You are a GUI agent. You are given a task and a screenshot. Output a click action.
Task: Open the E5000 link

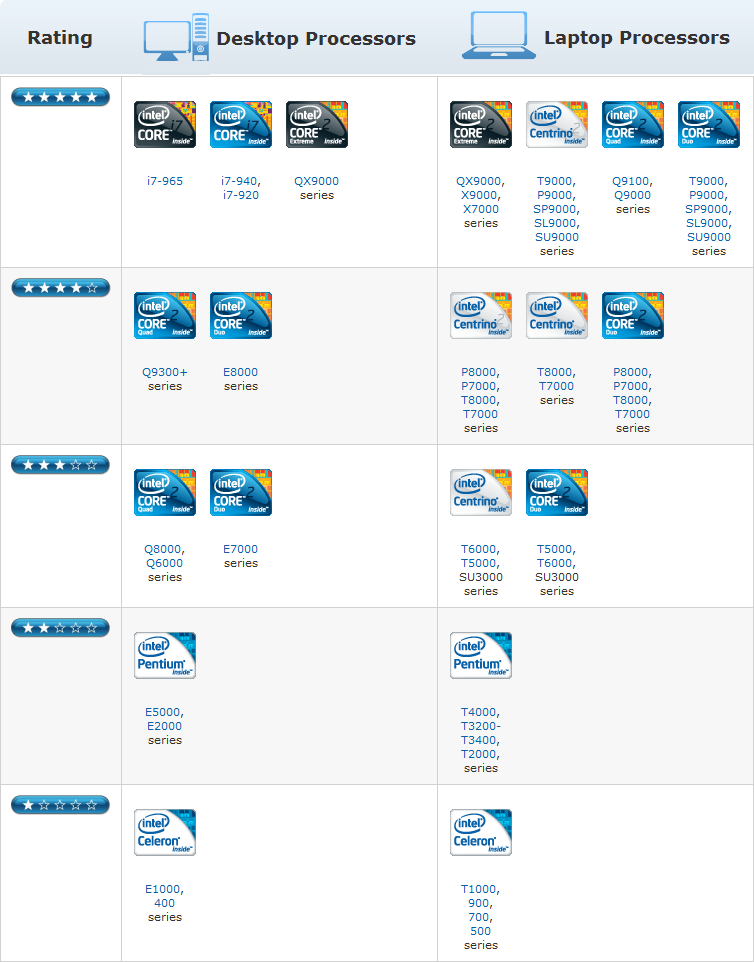(163, 712)
